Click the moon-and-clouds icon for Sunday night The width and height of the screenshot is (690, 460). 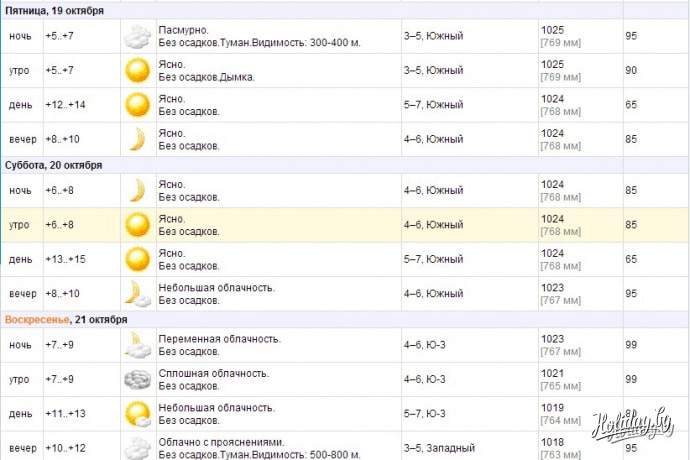[135, 345]
